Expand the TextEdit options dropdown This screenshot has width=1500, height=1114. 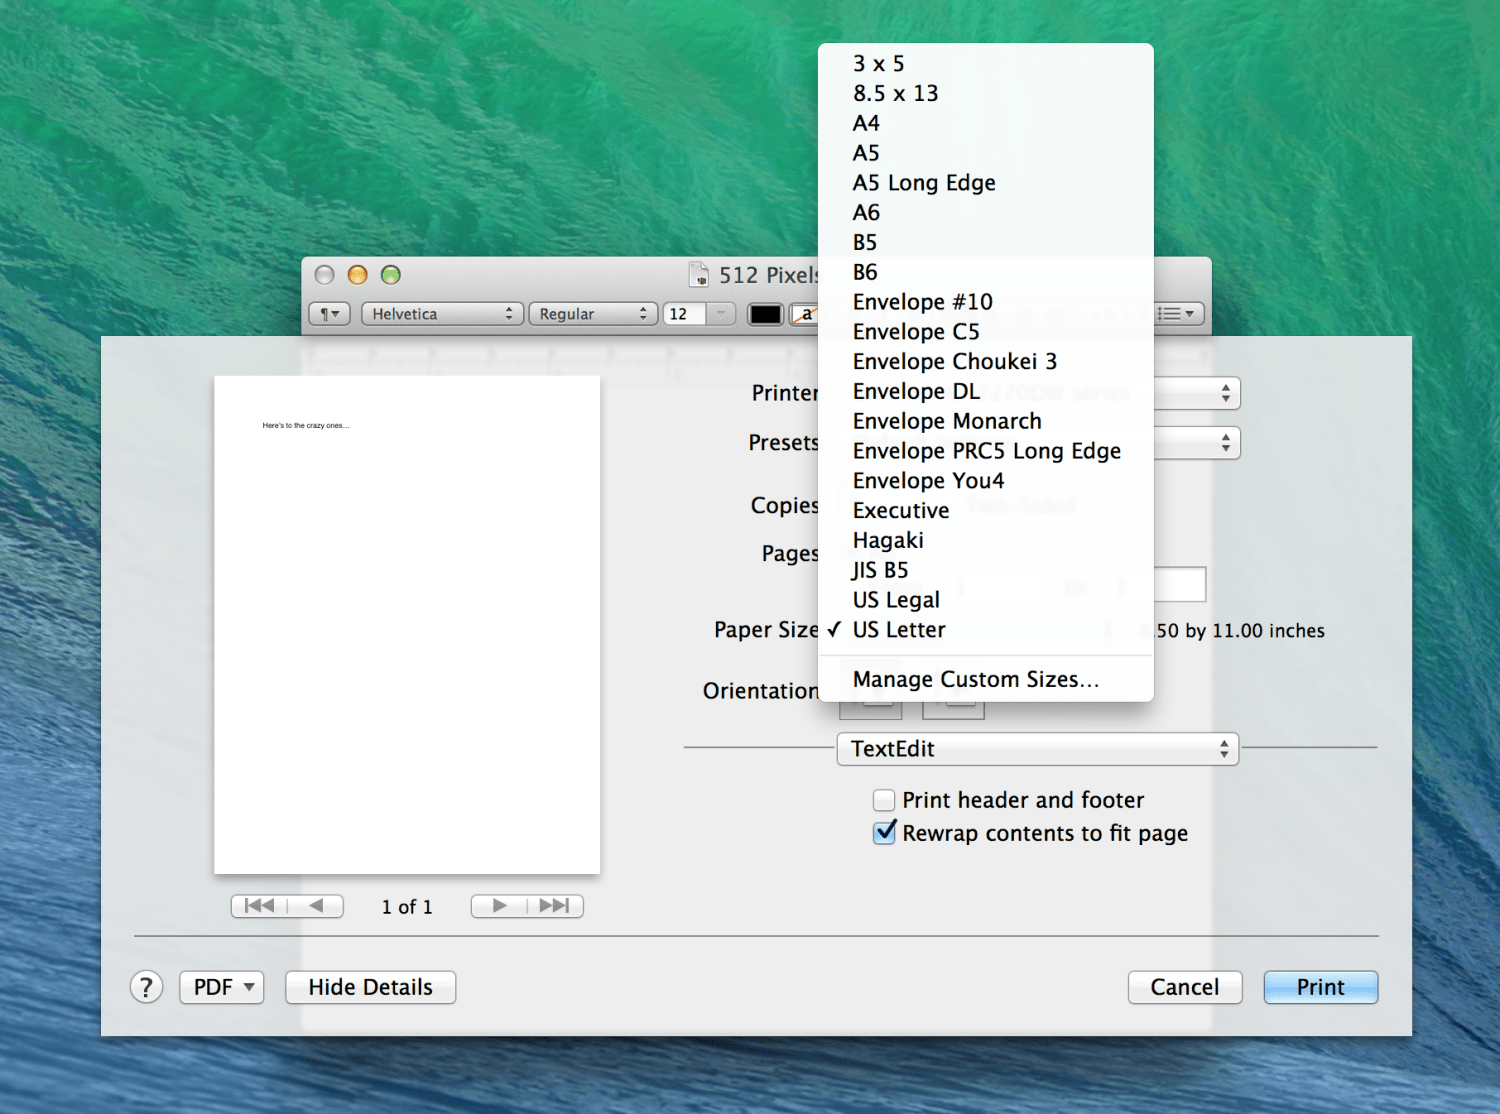tap(1037, 749)
